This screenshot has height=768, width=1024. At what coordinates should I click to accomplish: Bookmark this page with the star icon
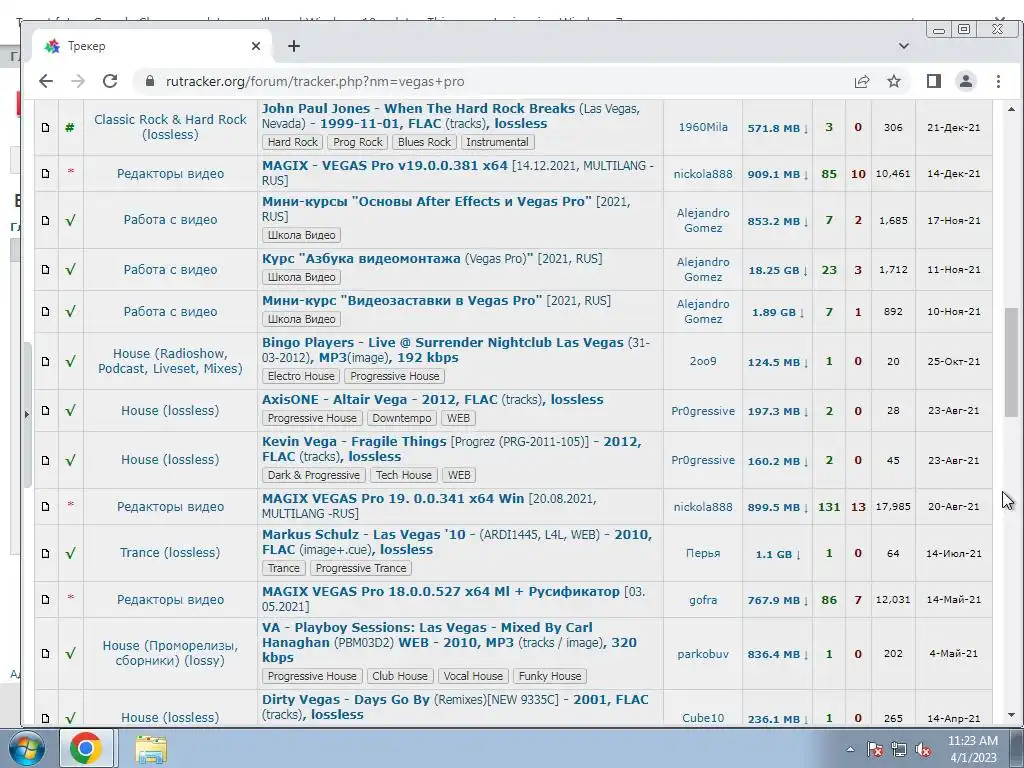click(894, 81)
